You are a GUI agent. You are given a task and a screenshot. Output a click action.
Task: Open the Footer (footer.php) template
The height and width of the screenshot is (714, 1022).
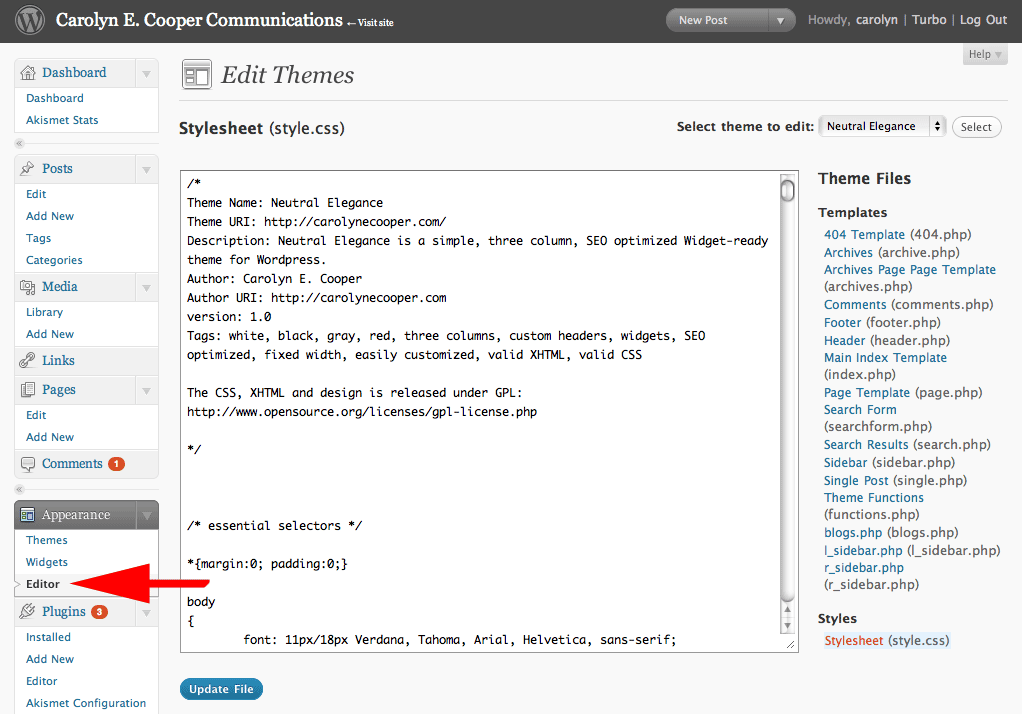coord(842,322)
